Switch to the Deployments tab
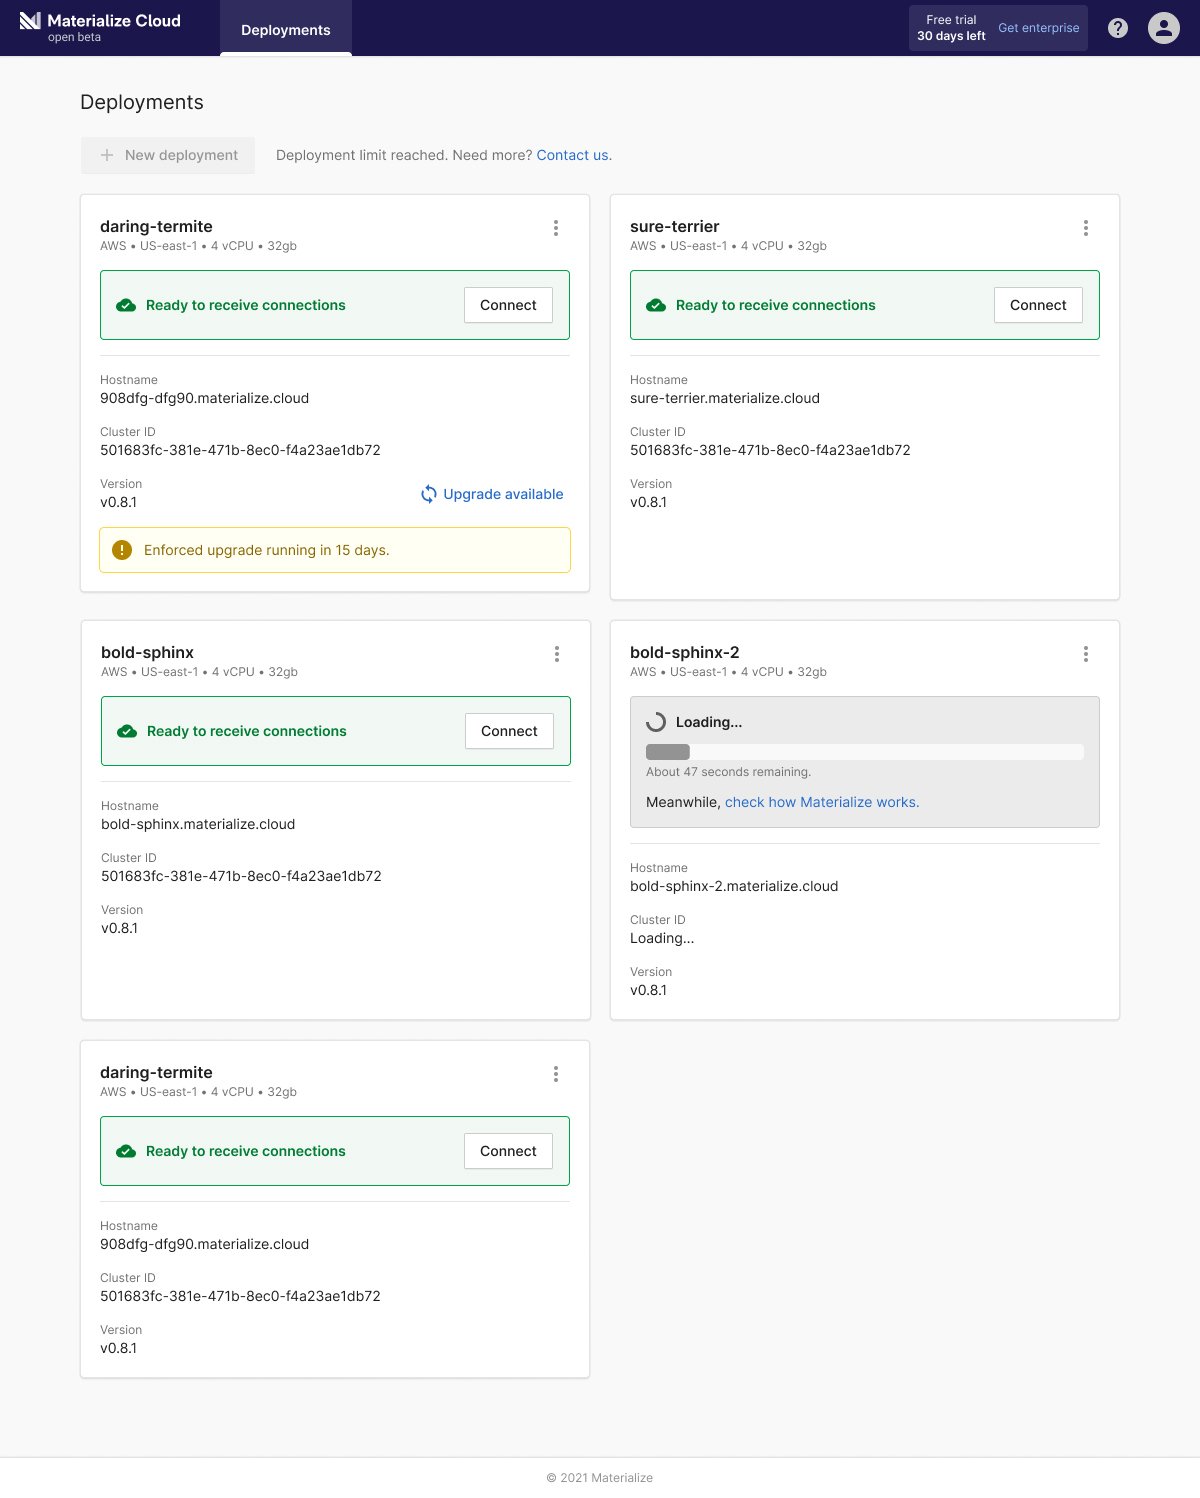Viewport: 1200px width, 1498px height. pyautogui.click(x=286, y=29)
